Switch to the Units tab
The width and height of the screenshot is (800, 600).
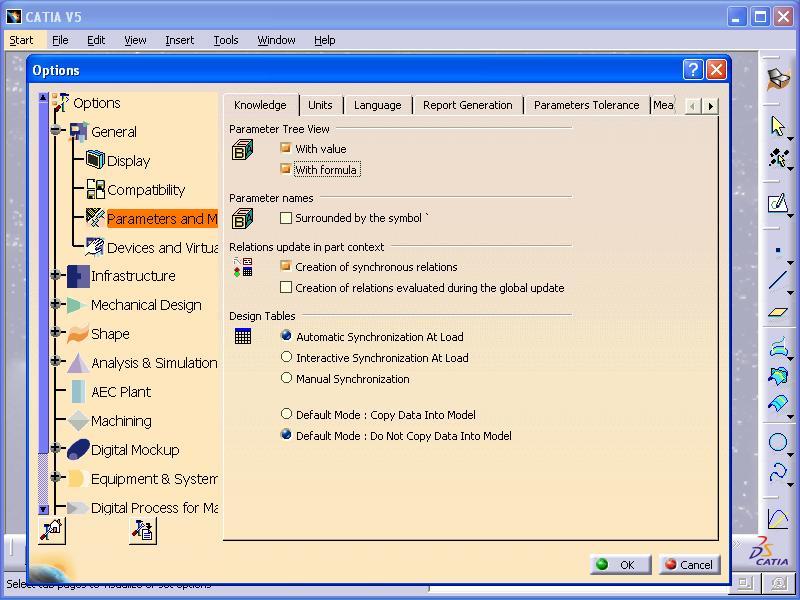click(x=320, y=105)
